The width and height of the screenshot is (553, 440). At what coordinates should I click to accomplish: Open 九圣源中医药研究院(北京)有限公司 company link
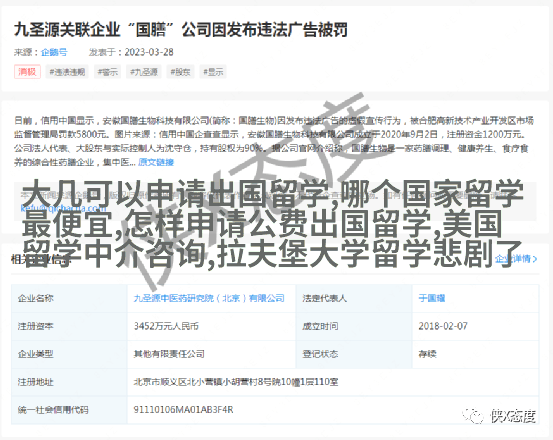[209, 298]
